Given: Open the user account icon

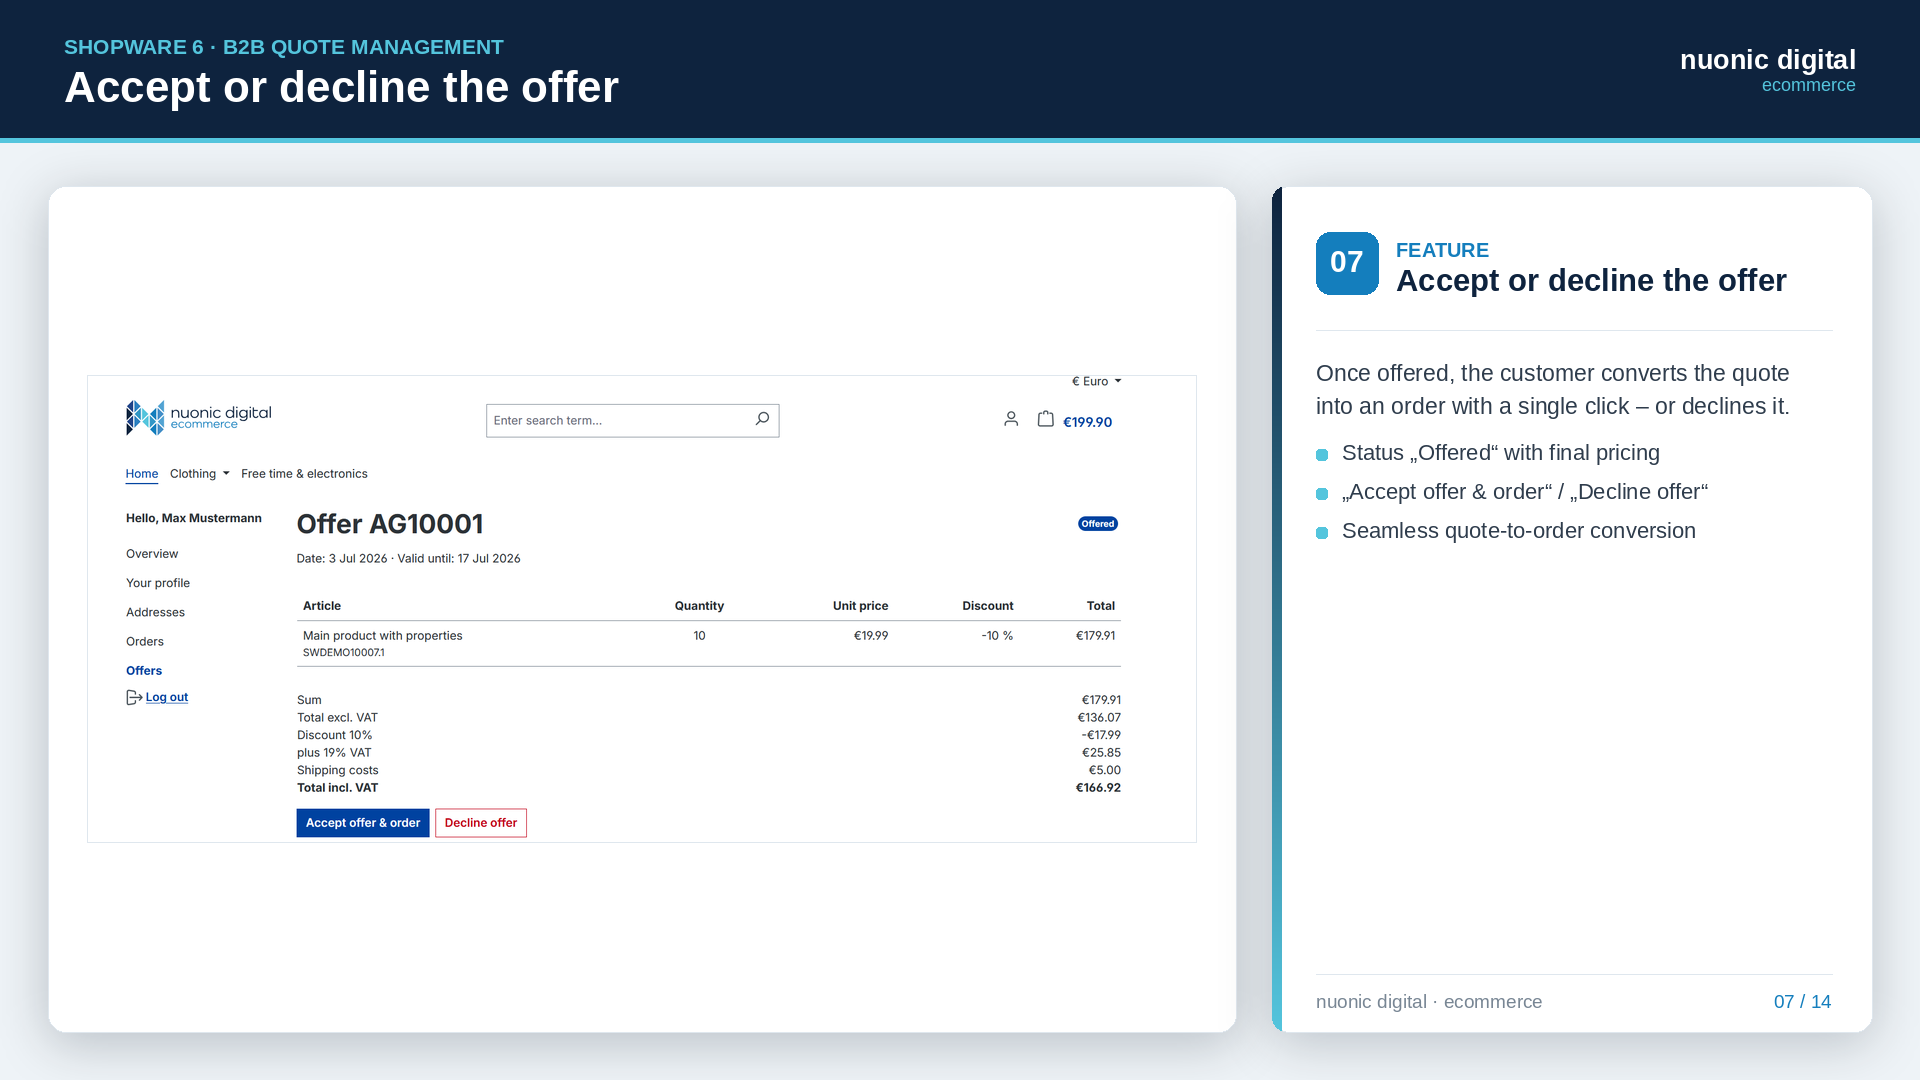Looking at the screenshot, I should [1011, 419].
